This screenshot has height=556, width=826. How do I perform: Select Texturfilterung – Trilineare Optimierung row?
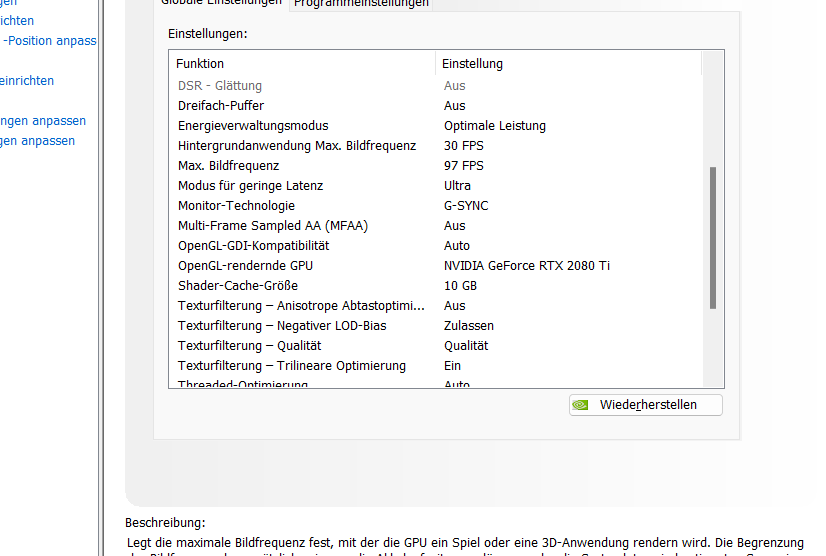[436, 366]
